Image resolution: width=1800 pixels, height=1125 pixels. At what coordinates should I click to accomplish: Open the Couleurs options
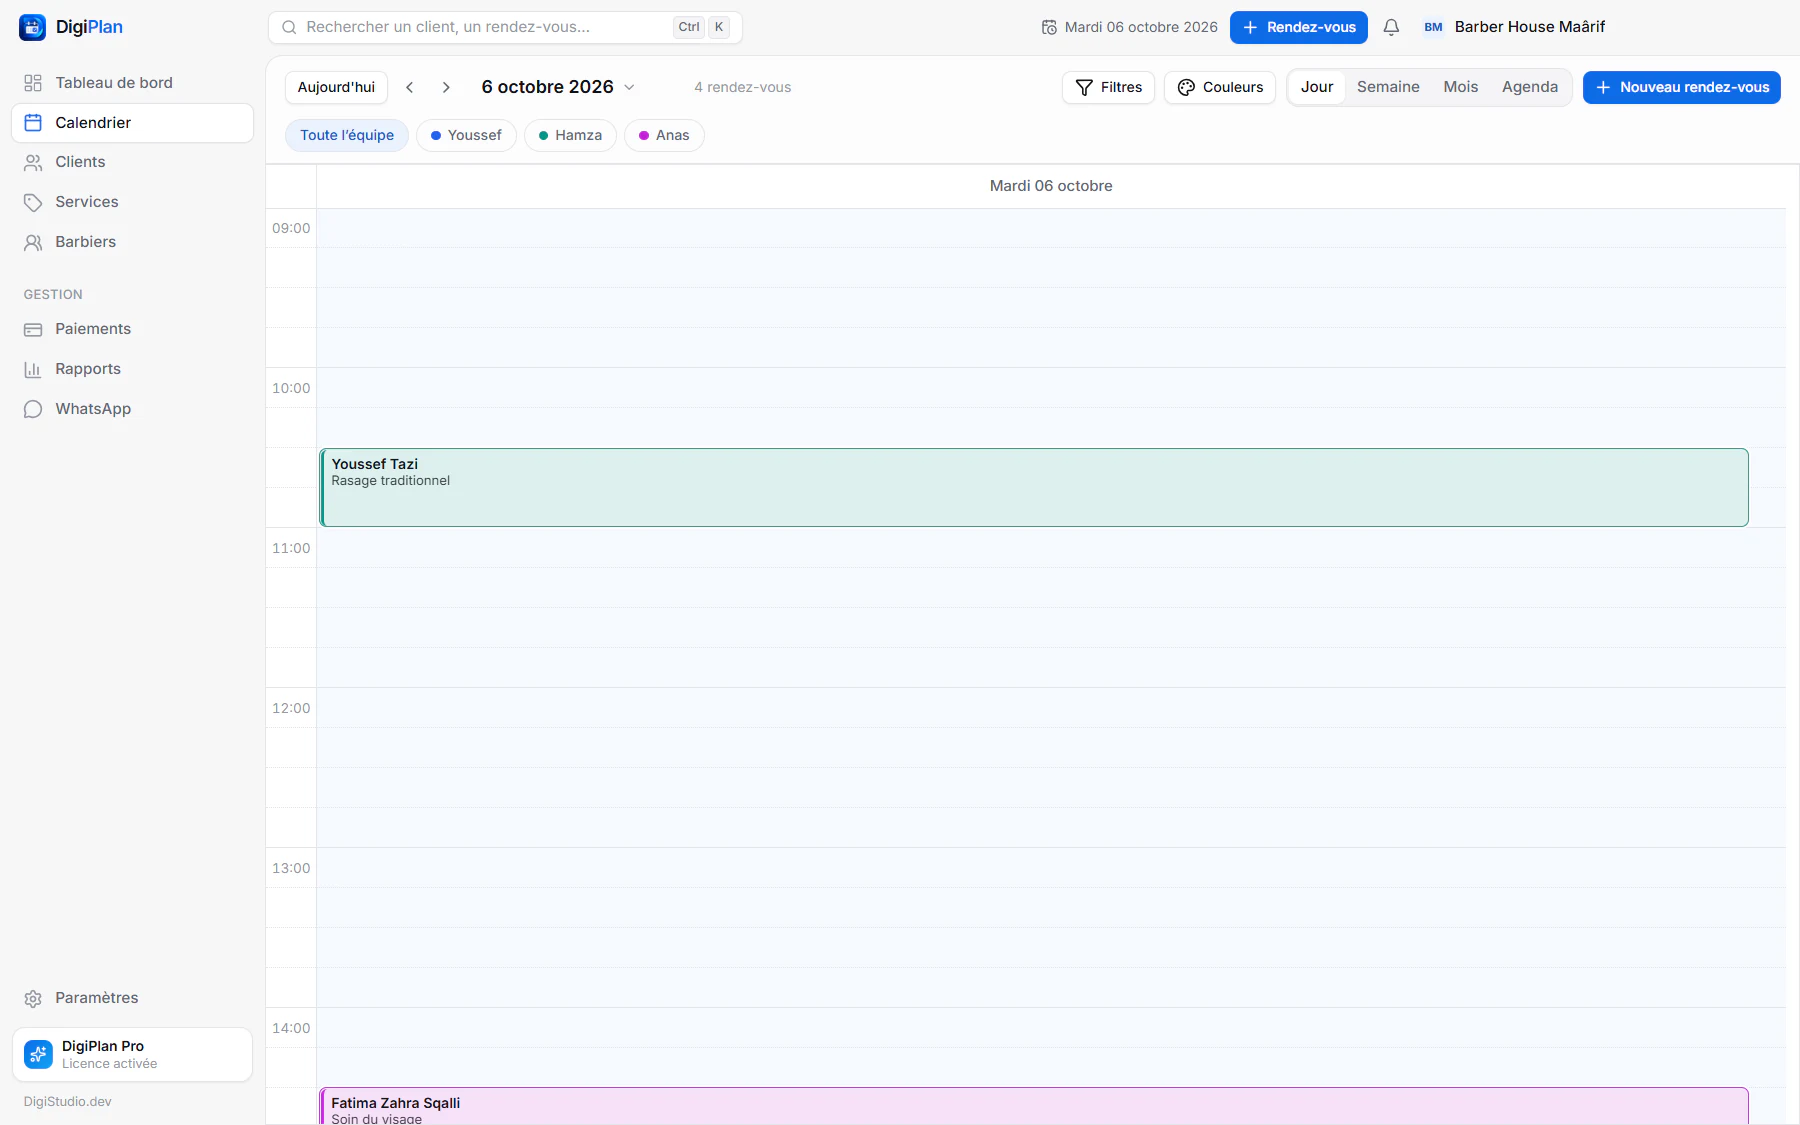pos(1220,87)
